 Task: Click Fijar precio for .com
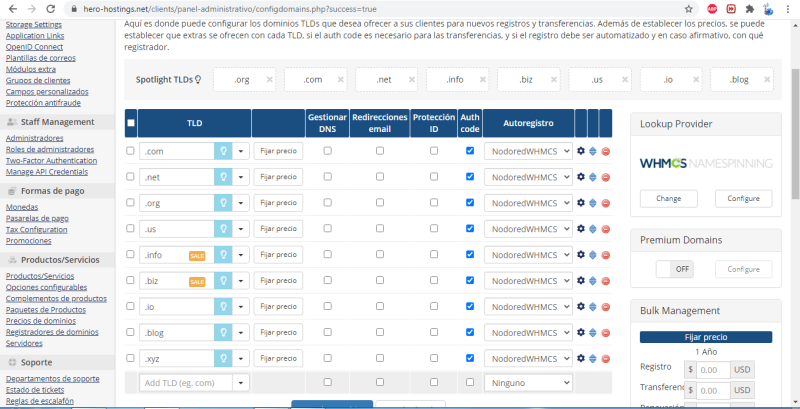tap(278, 151)
